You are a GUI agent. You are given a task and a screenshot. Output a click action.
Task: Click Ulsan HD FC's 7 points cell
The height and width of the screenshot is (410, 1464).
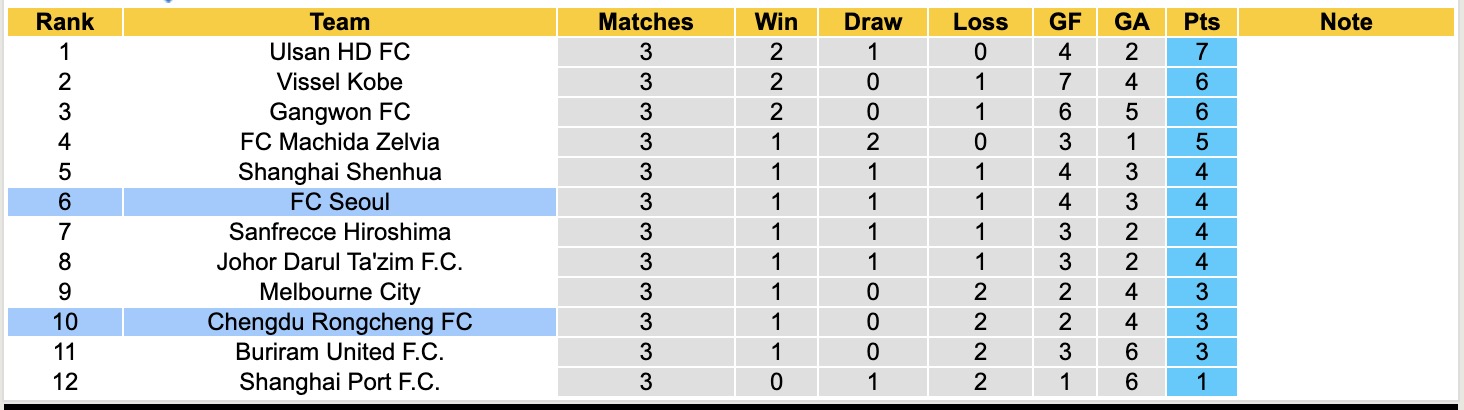pyautogui.click(x=1201, y=52)
